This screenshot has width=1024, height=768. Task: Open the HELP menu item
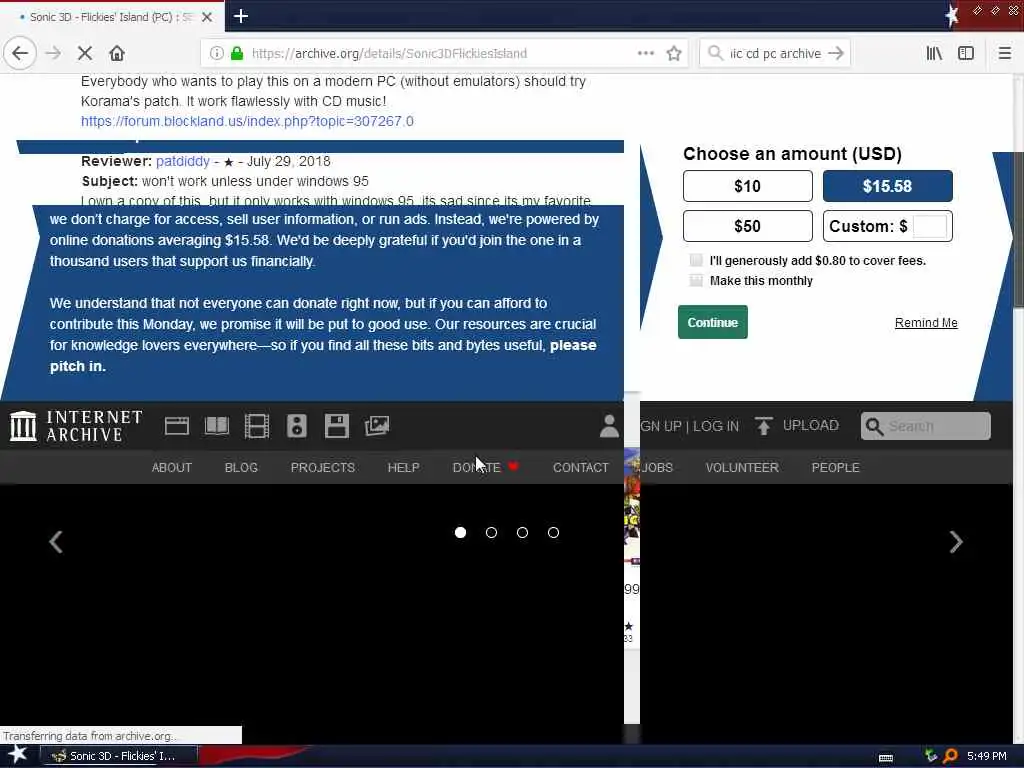coord(404,468)
